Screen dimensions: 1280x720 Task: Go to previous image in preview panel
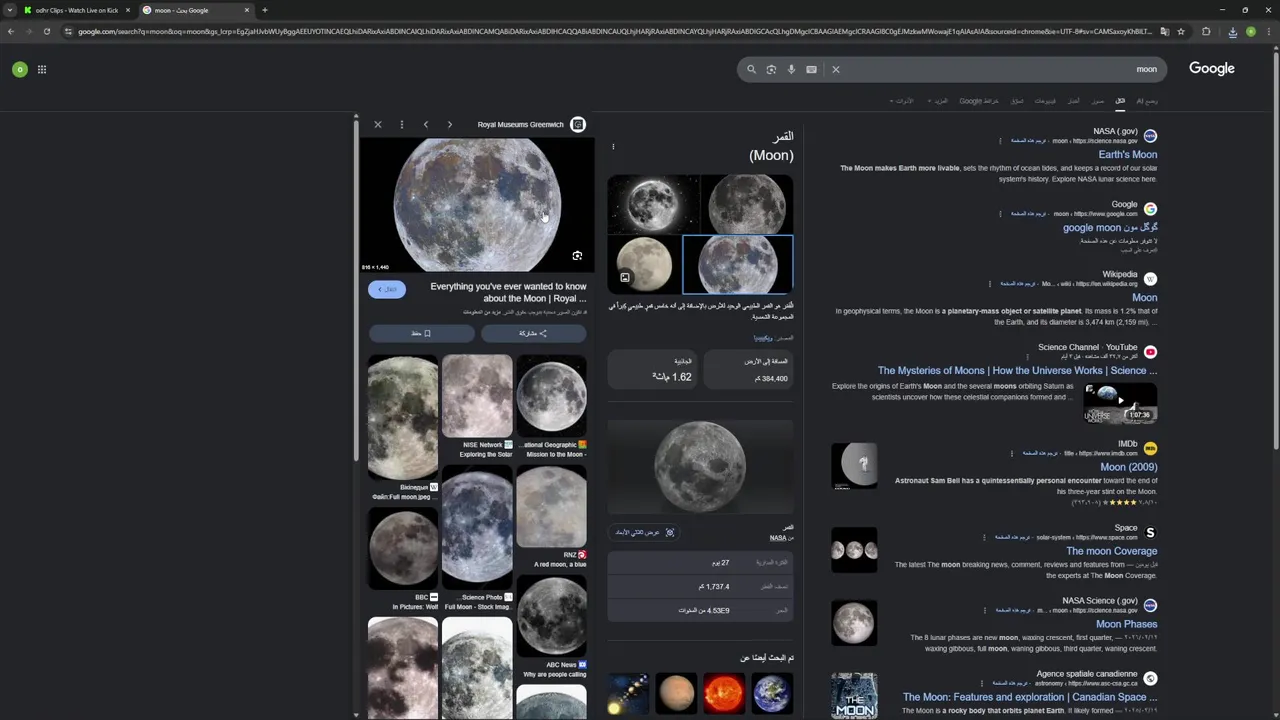(426, 125)
